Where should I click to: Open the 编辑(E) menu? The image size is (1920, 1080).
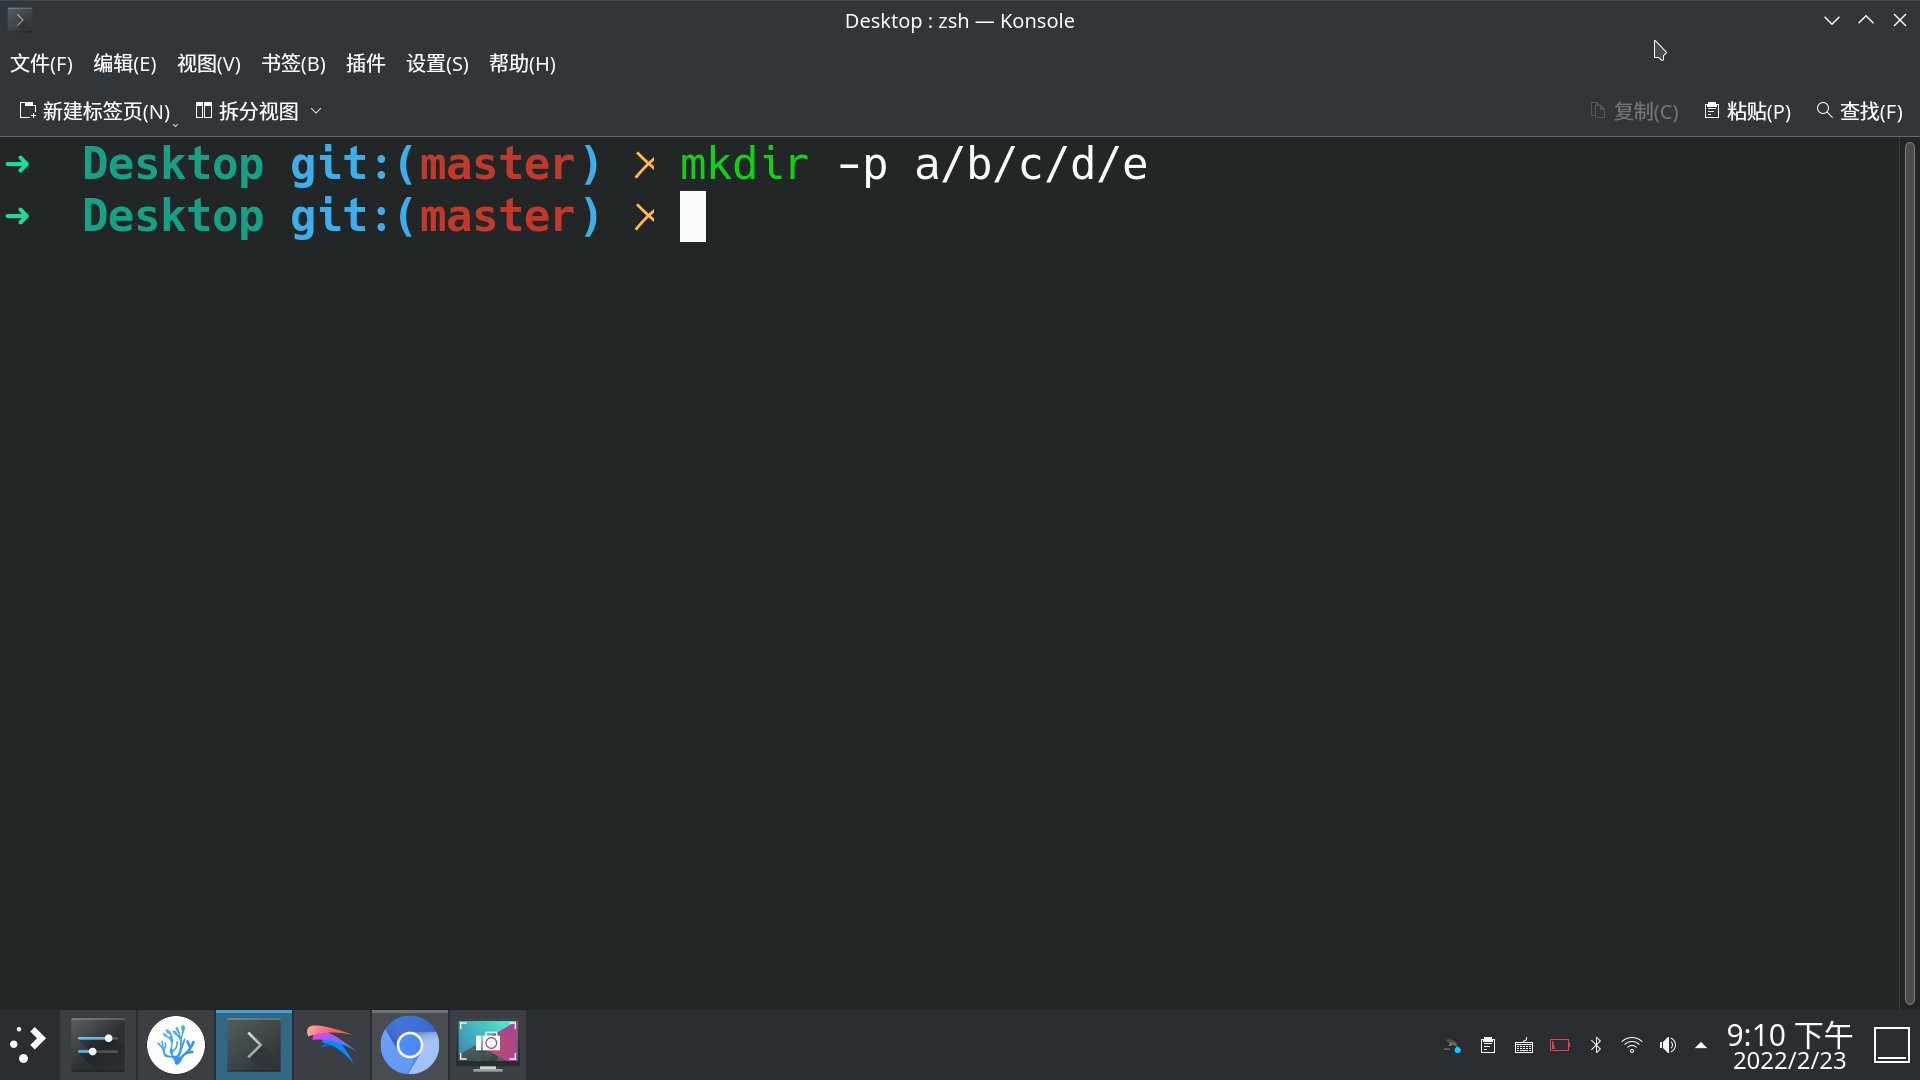click(x=125, y=64)
